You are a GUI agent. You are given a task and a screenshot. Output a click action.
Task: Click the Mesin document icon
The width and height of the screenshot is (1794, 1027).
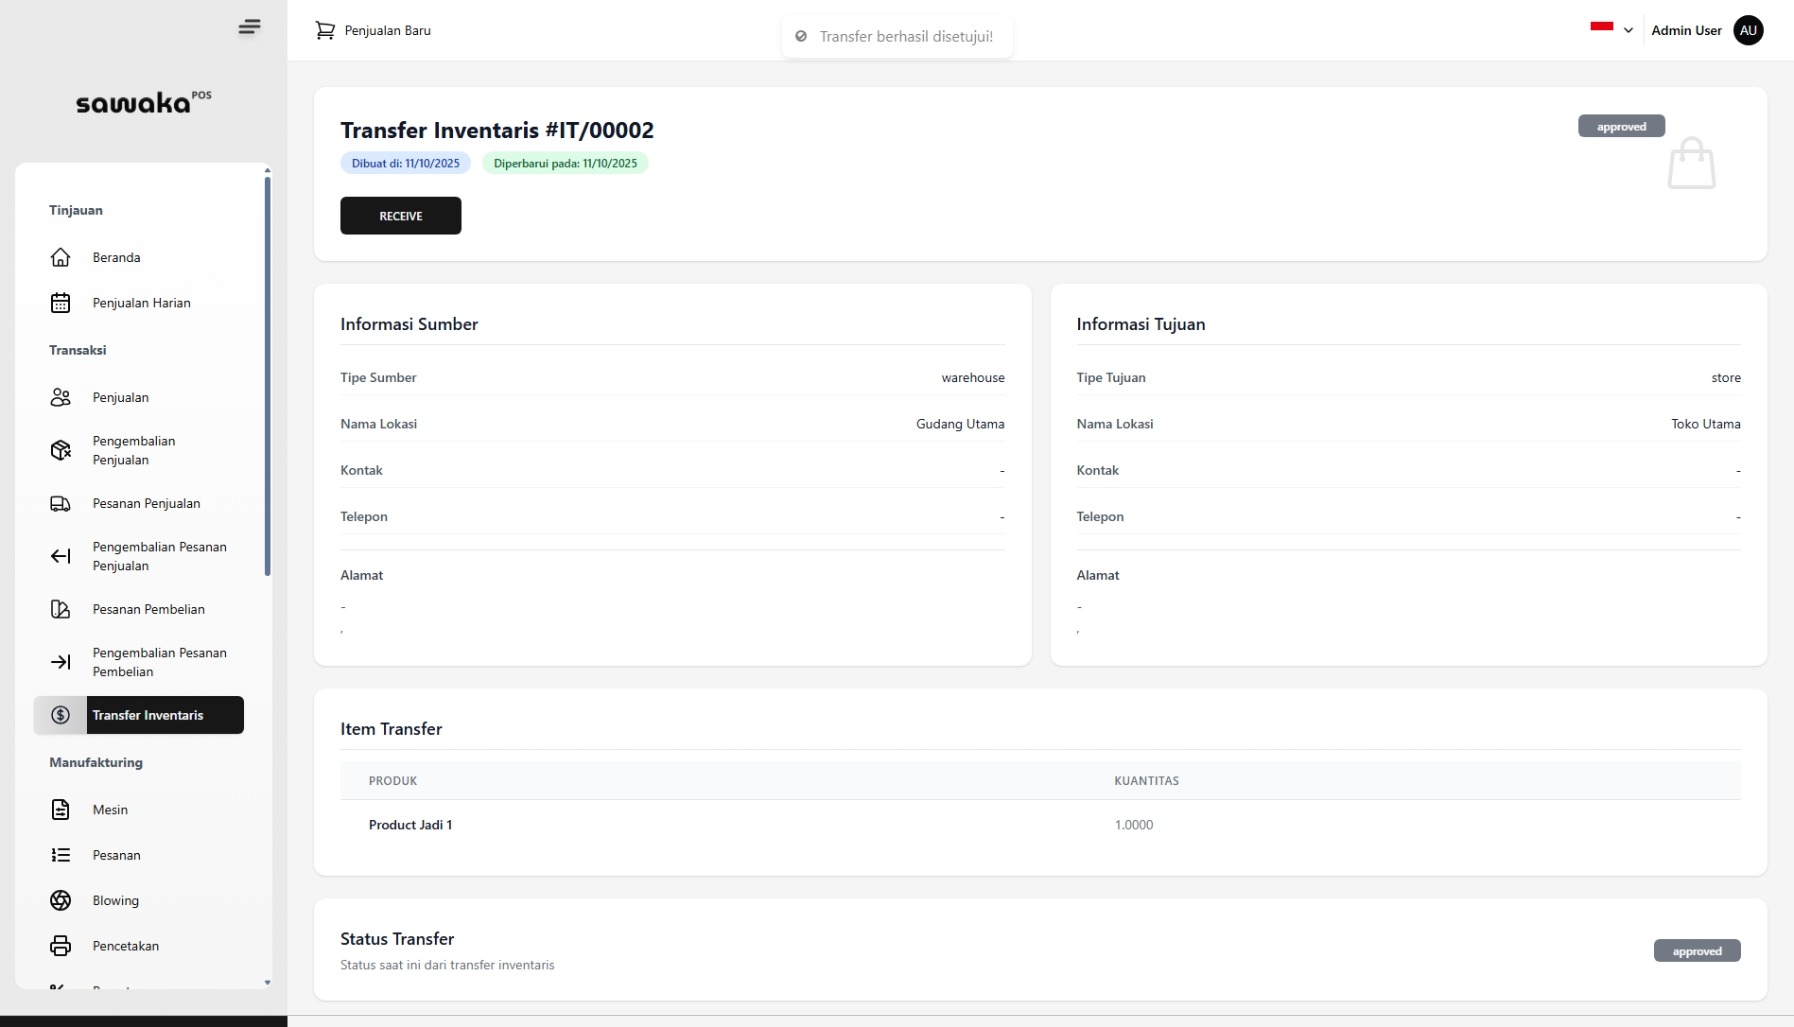pos(61,810)
